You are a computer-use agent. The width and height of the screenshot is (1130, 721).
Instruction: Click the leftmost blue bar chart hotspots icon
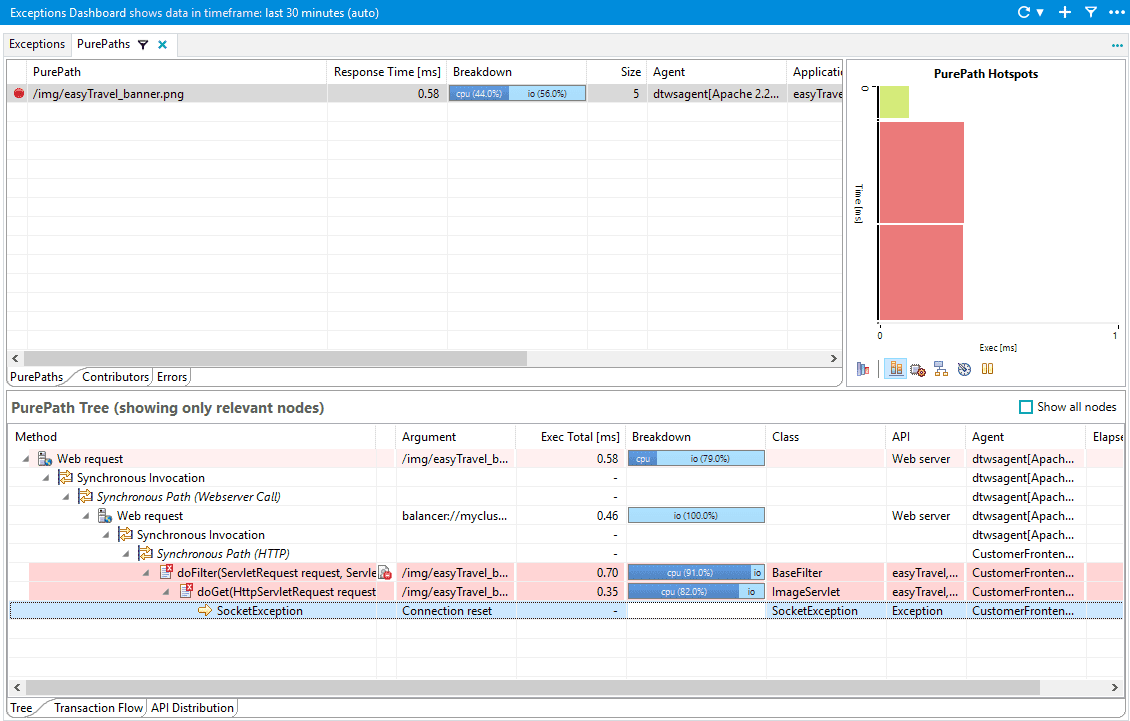click(x=863, y=369)
